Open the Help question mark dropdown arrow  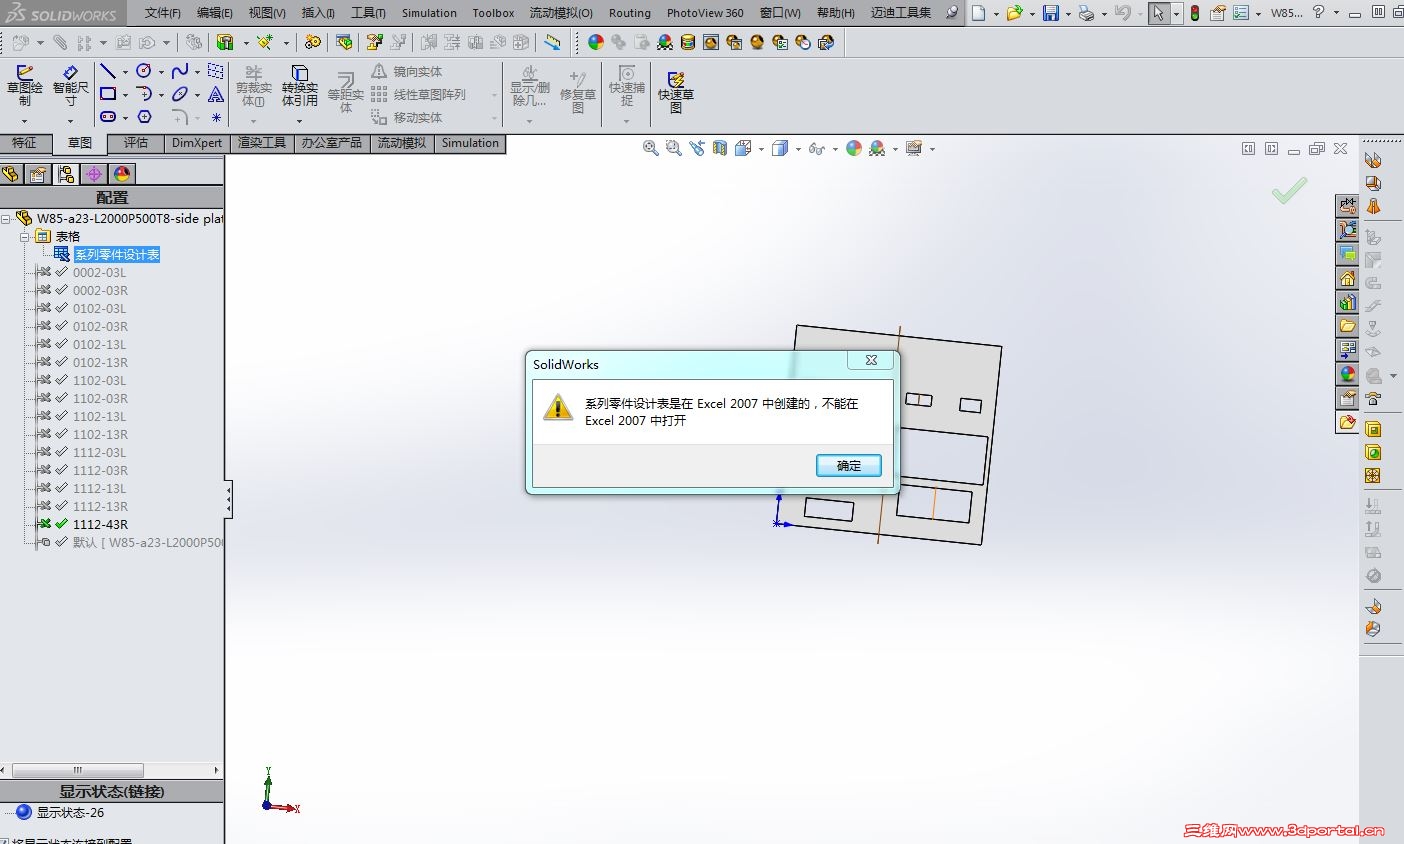1336,14
